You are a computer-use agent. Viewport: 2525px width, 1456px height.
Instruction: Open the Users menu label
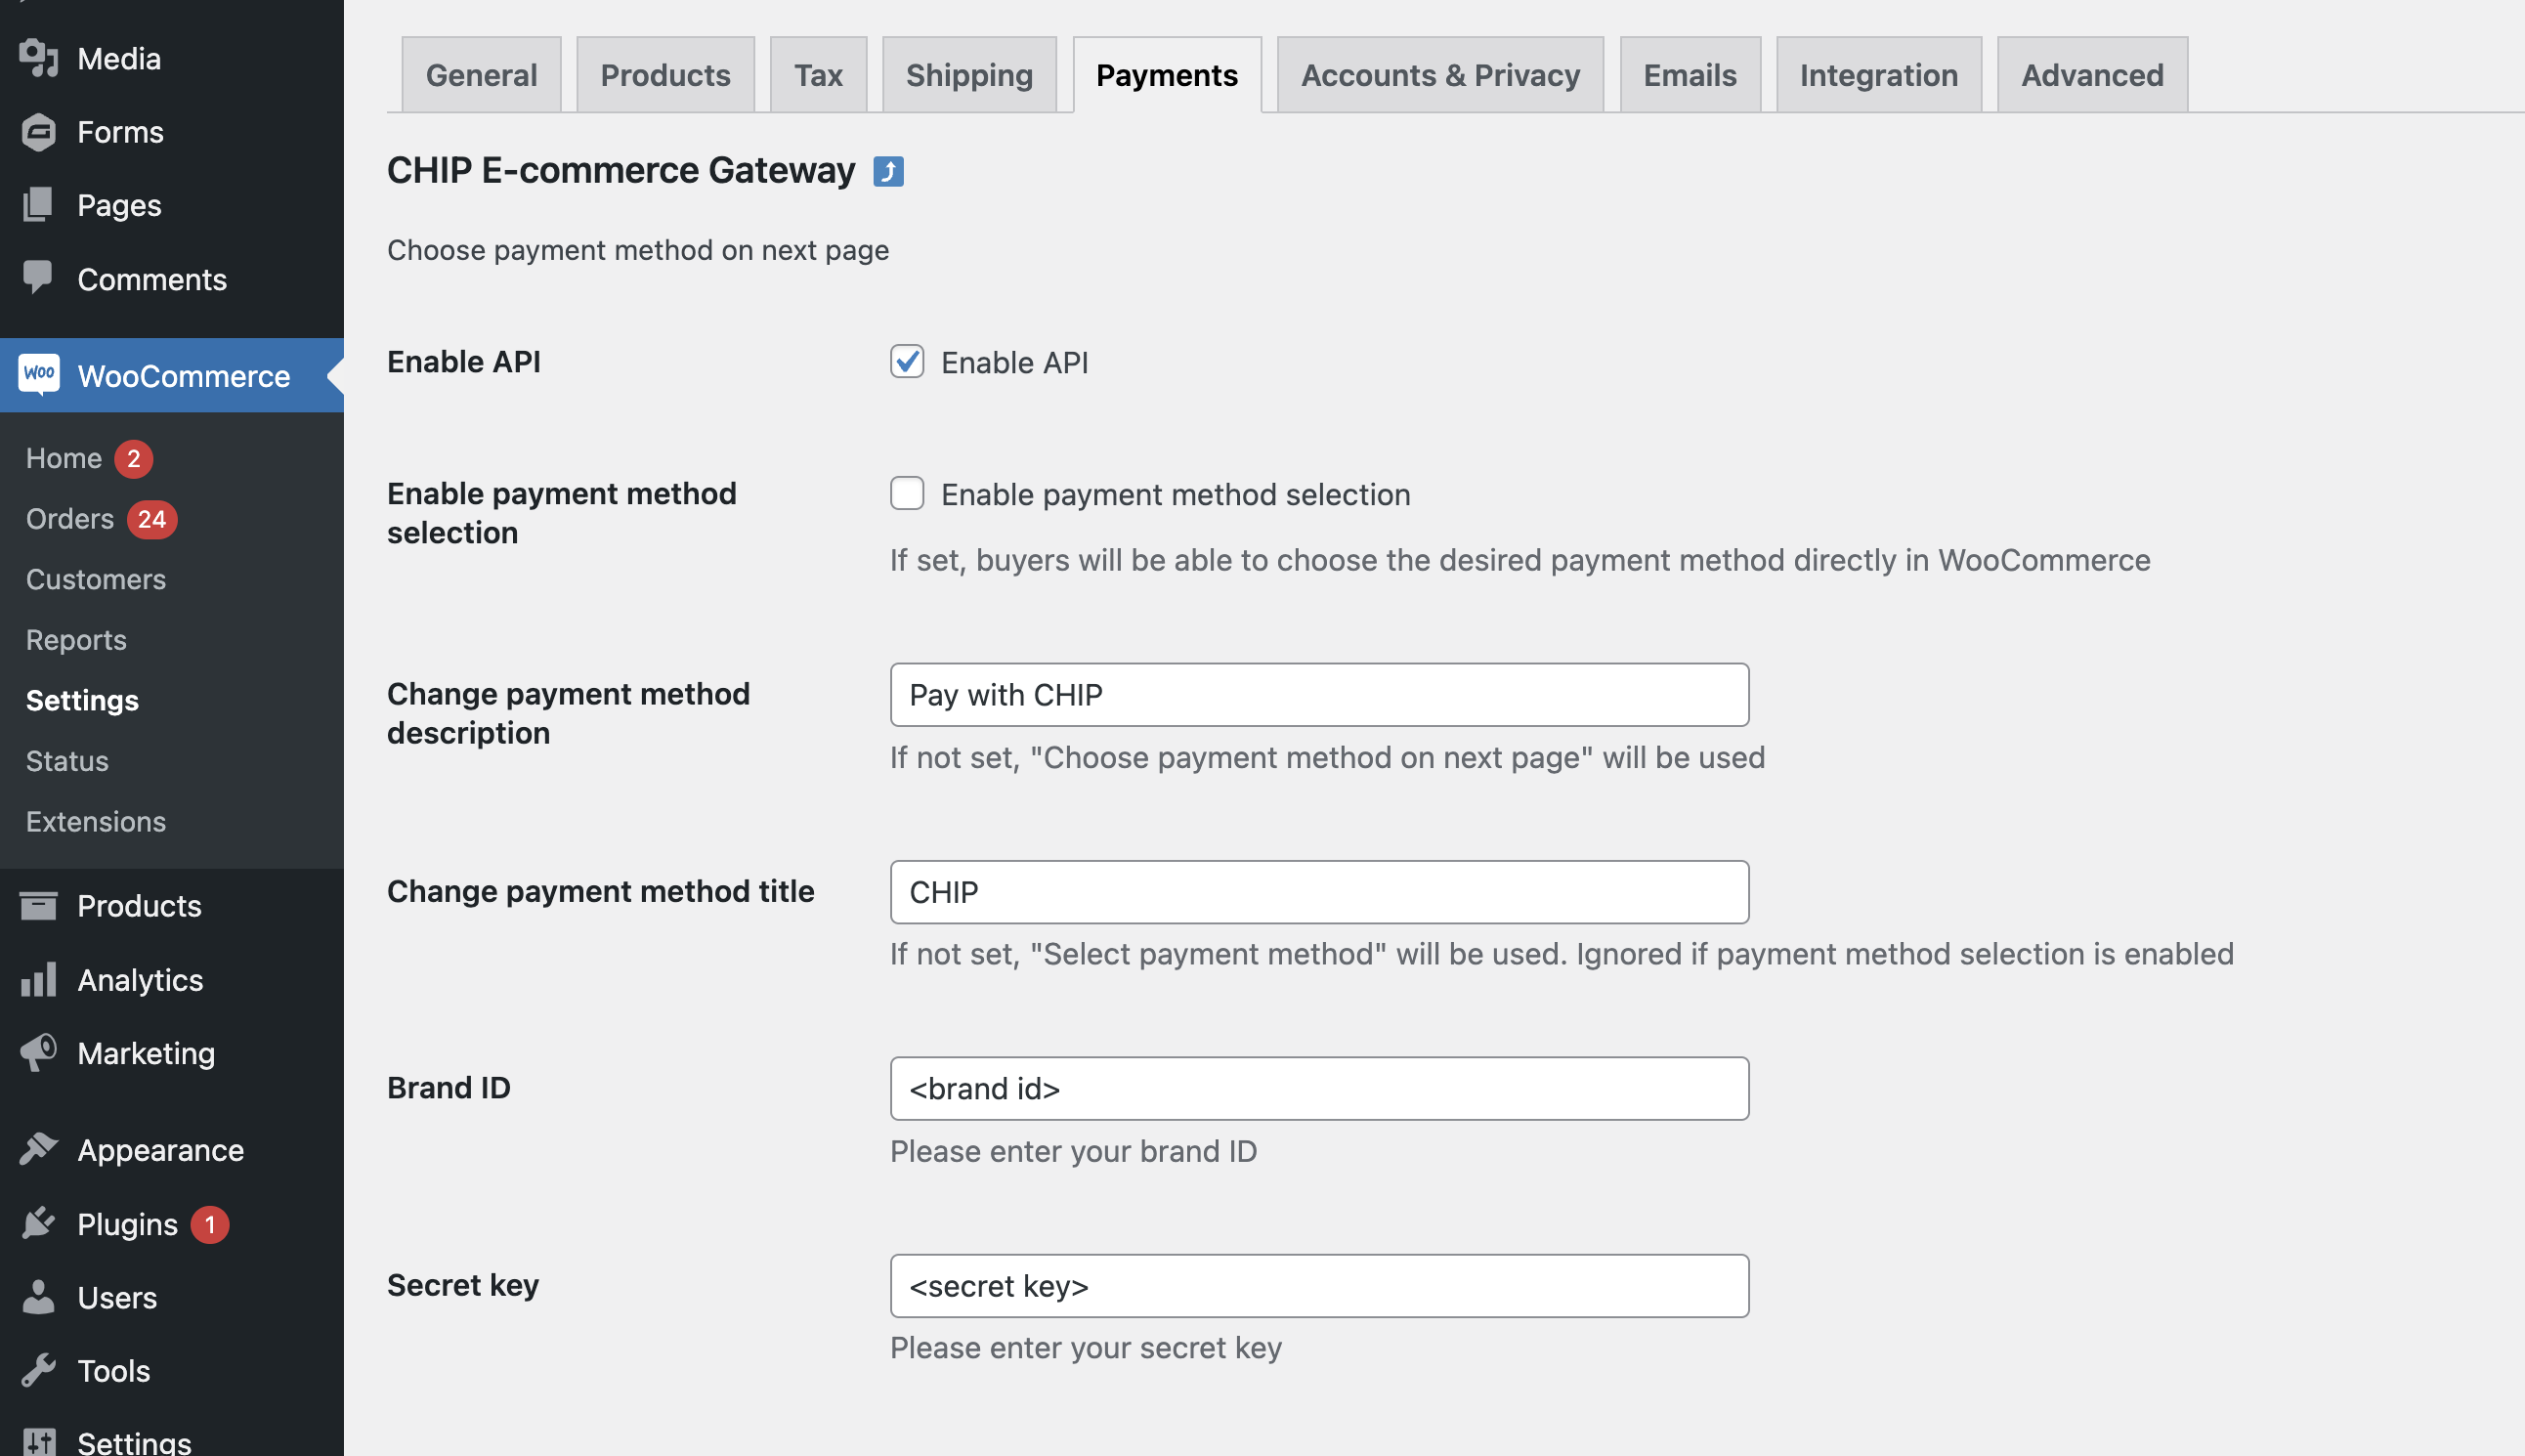click(117, 1298)
